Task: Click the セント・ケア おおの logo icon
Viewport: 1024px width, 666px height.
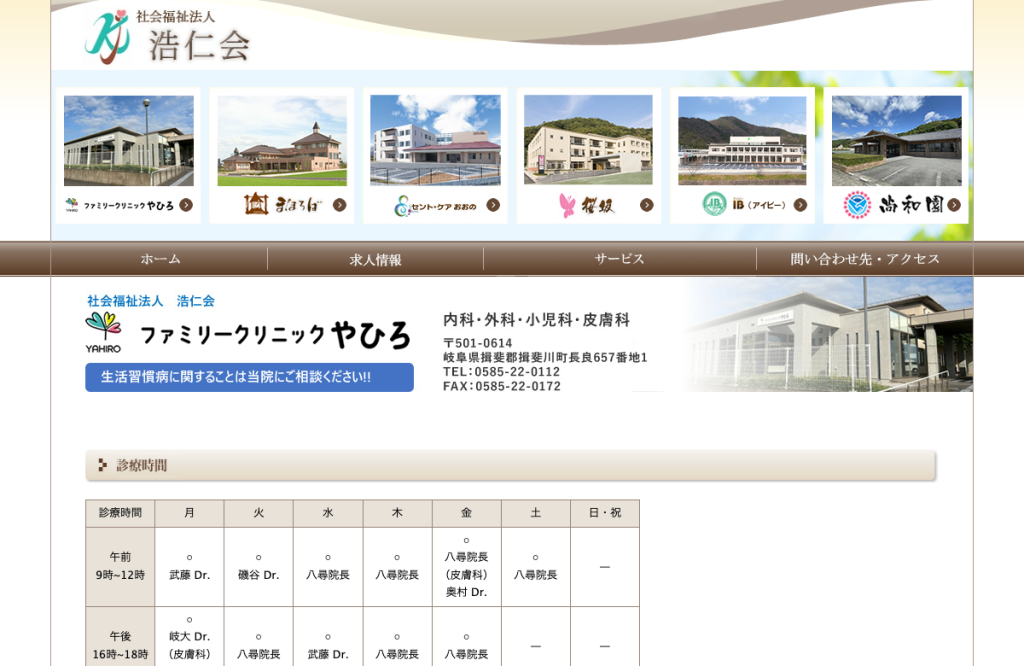Action: [402, 206]
